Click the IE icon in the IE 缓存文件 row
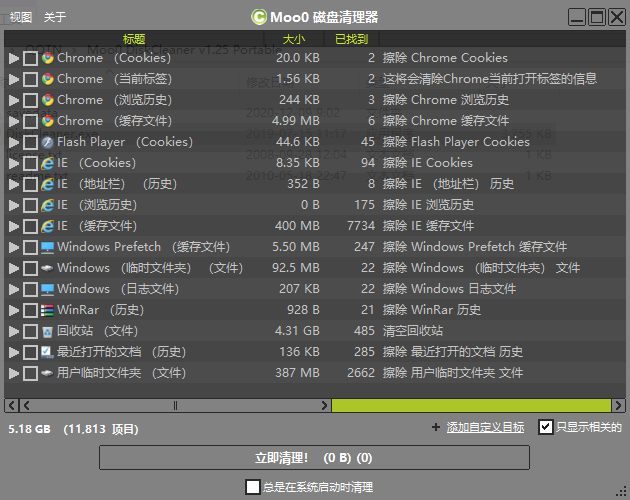This screenshot has width=630, height=500. pos(47,226)
